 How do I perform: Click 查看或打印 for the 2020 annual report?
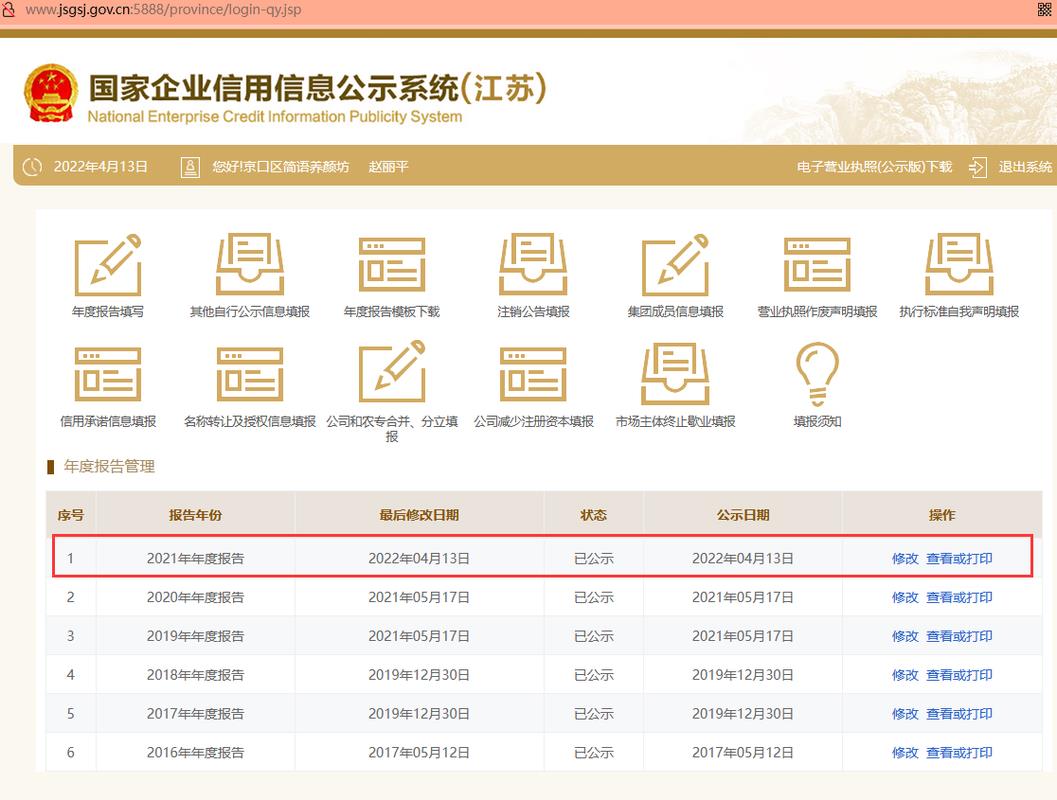[960, 597]
